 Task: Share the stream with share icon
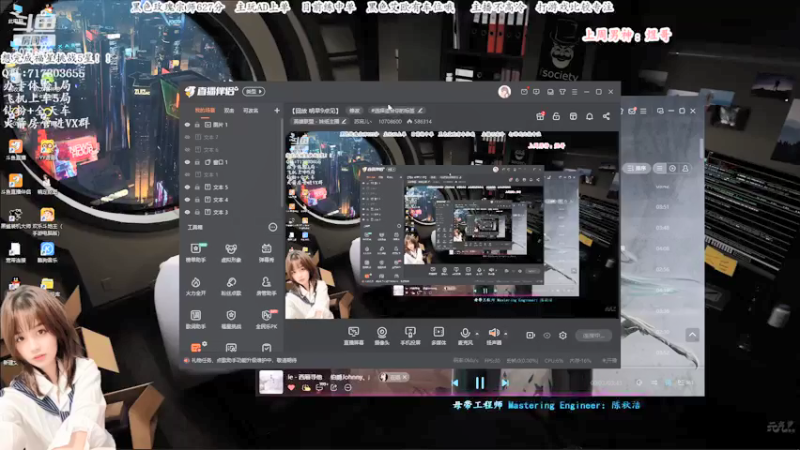coord(606,116)
